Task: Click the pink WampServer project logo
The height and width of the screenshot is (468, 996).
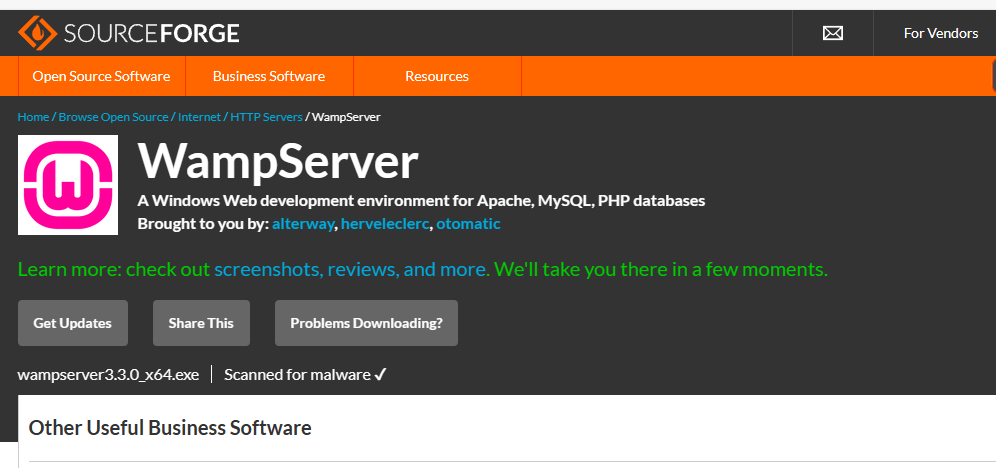Action: [x=68, y=185]
